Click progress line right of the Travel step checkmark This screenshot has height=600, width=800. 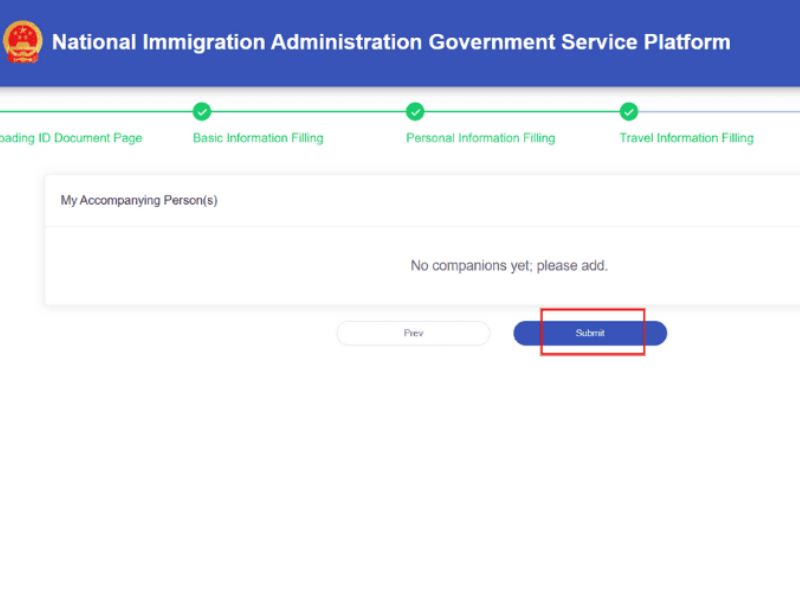[x=720, y=111]
